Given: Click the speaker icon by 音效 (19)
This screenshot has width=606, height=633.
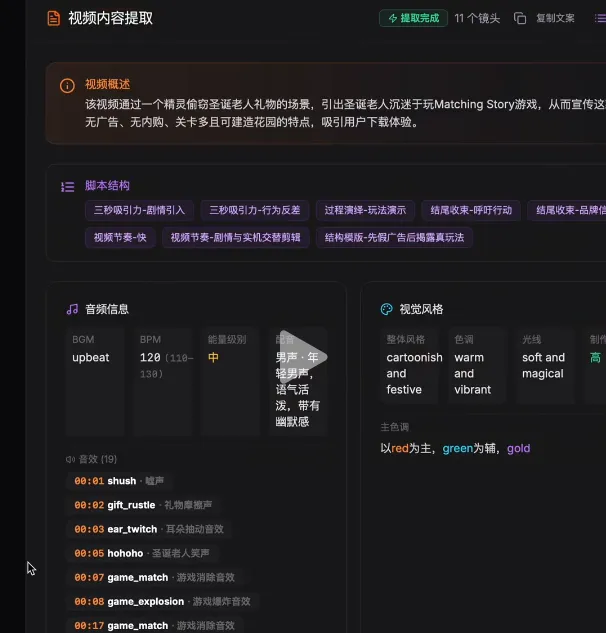Looking at the screenshot, I should (x=70, y=459).
